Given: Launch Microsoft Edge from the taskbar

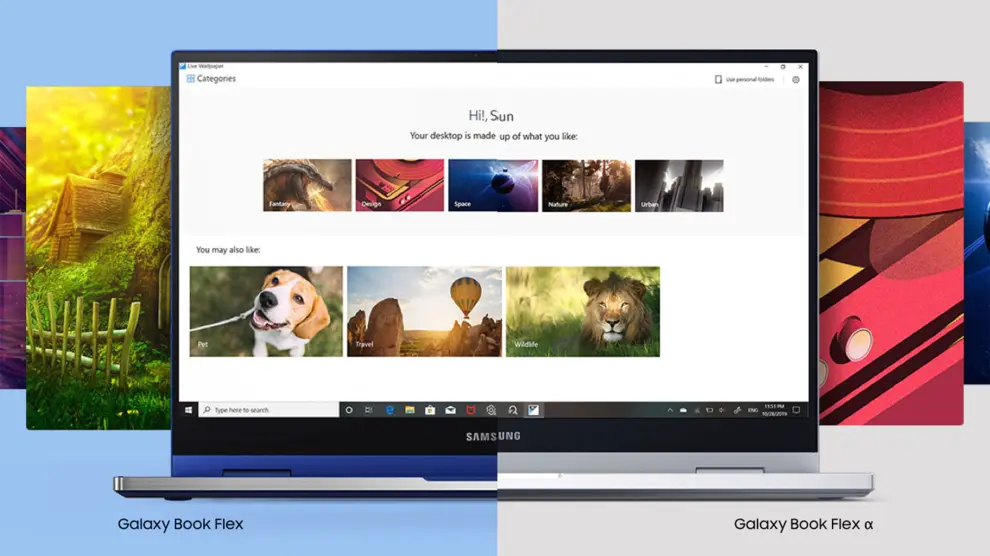Looking at the screenshot, I should pos(390,410).
